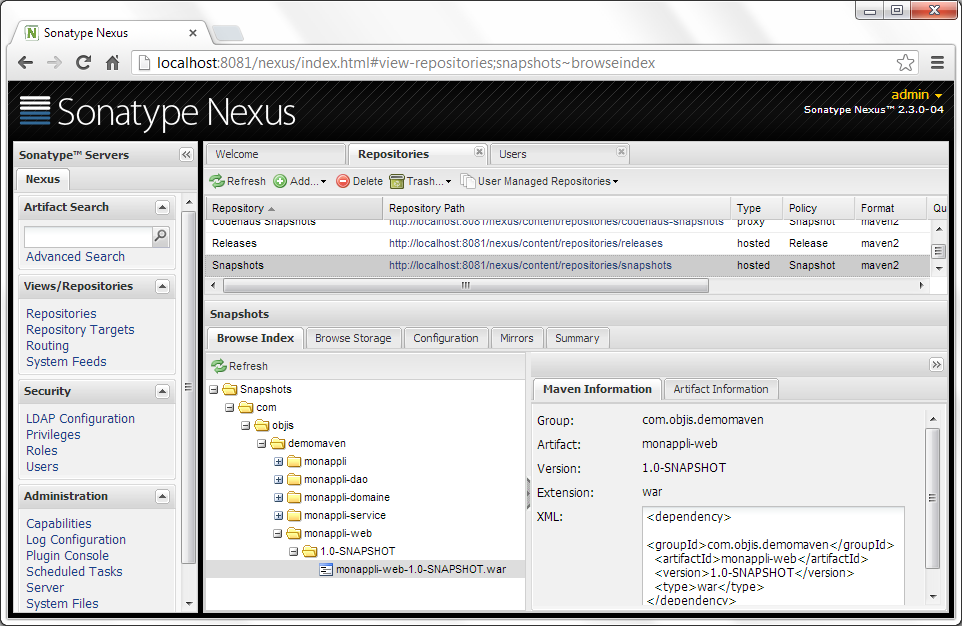
Task: Collapse the Snapshots root tree node
Action: pos(214,389)
